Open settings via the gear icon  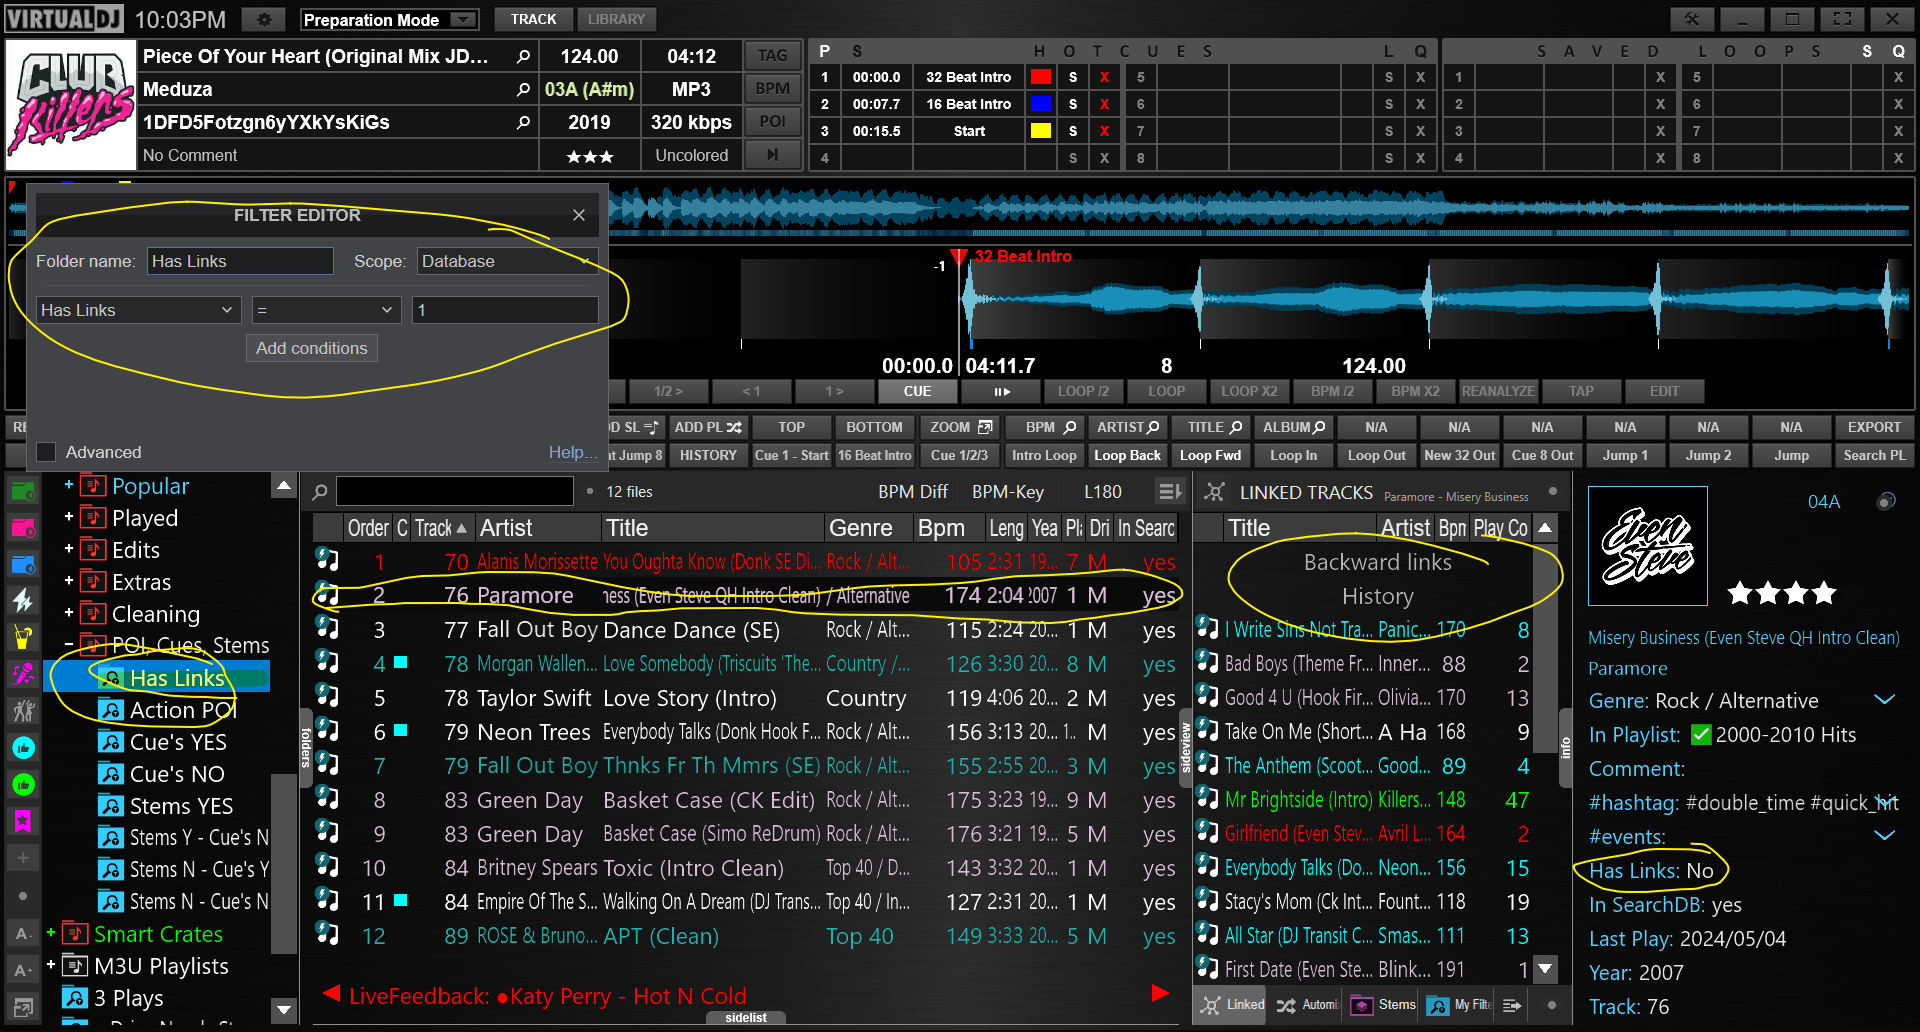pos(264,20)
